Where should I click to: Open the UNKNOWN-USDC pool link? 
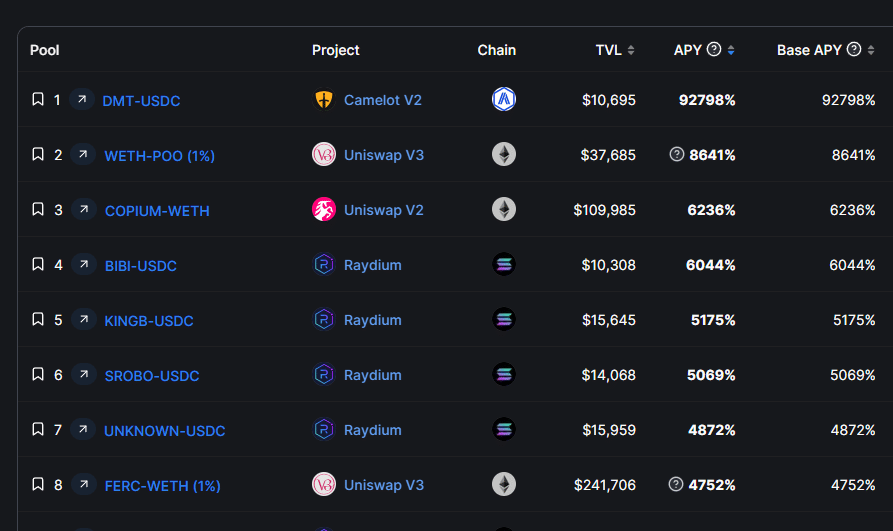[165, 431]
